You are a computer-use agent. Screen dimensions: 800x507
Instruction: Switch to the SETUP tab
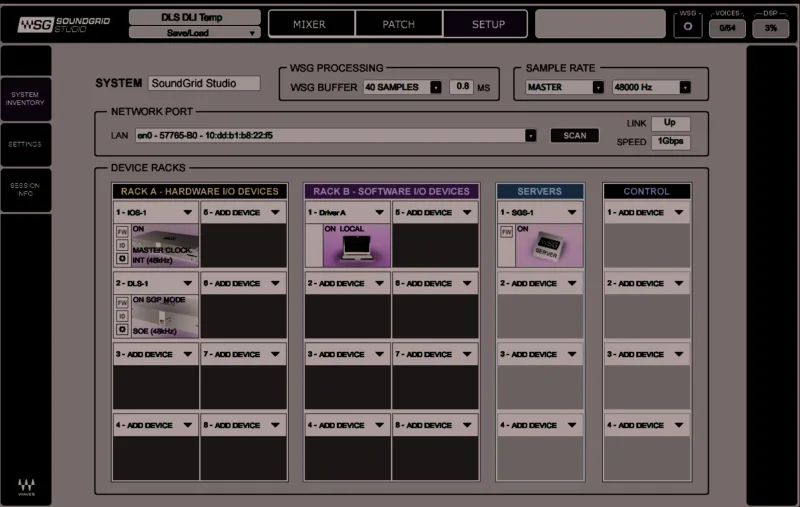(x=488, y=24)
